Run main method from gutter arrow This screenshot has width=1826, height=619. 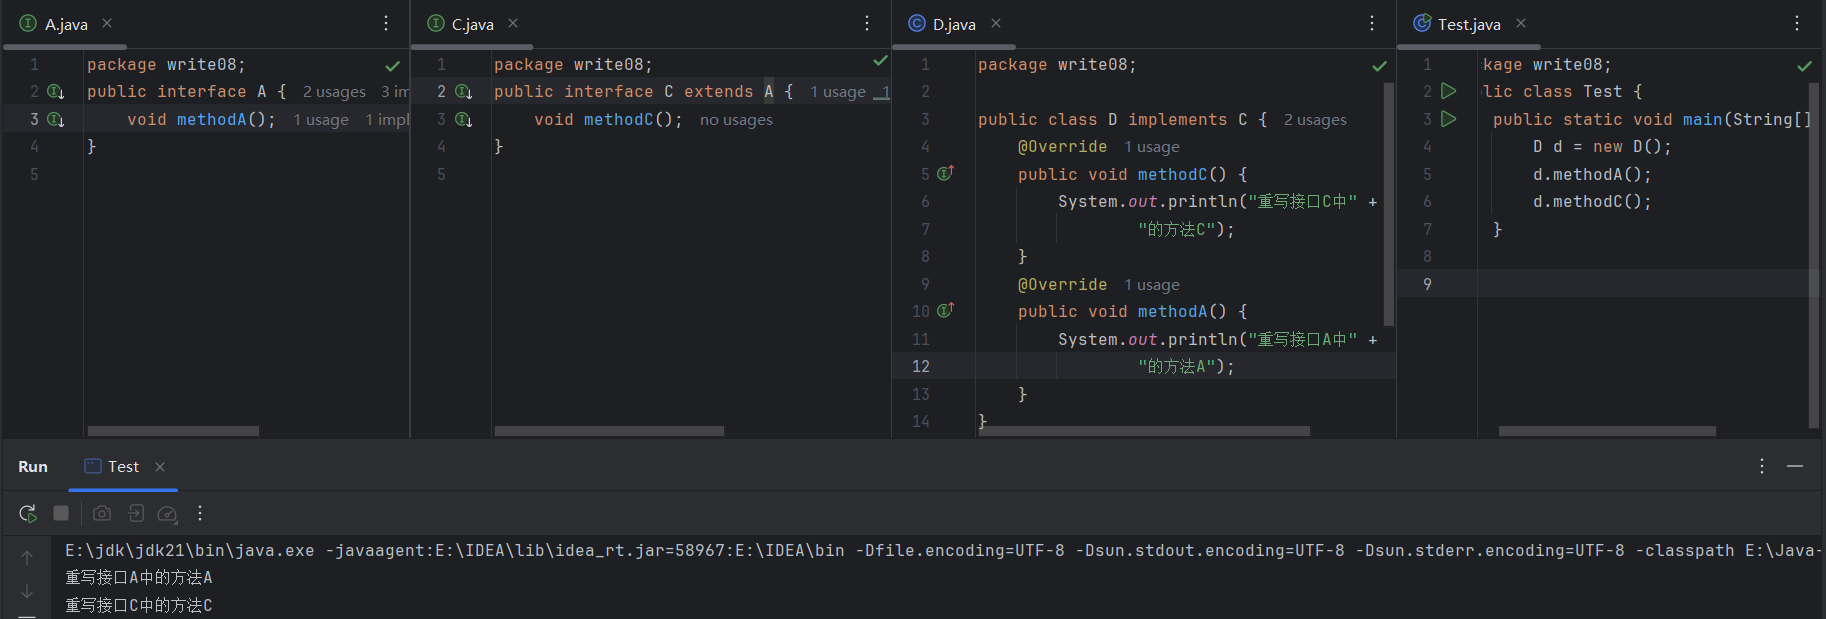coord(1448,119)
